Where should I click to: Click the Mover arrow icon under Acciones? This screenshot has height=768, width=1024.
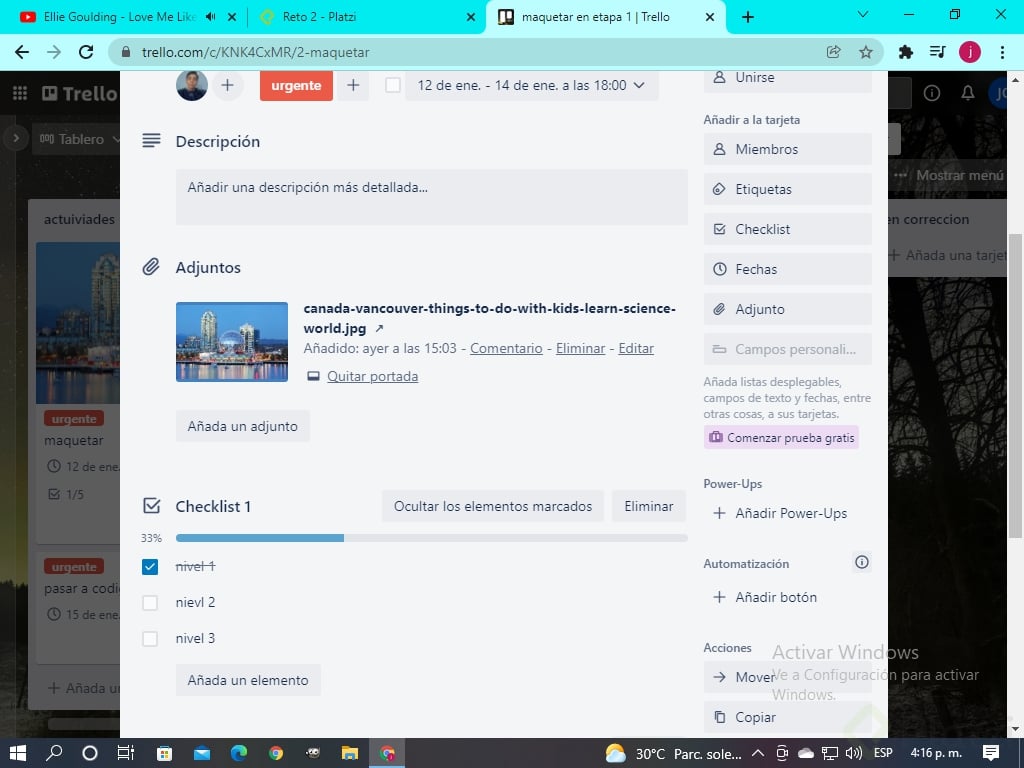718,677
